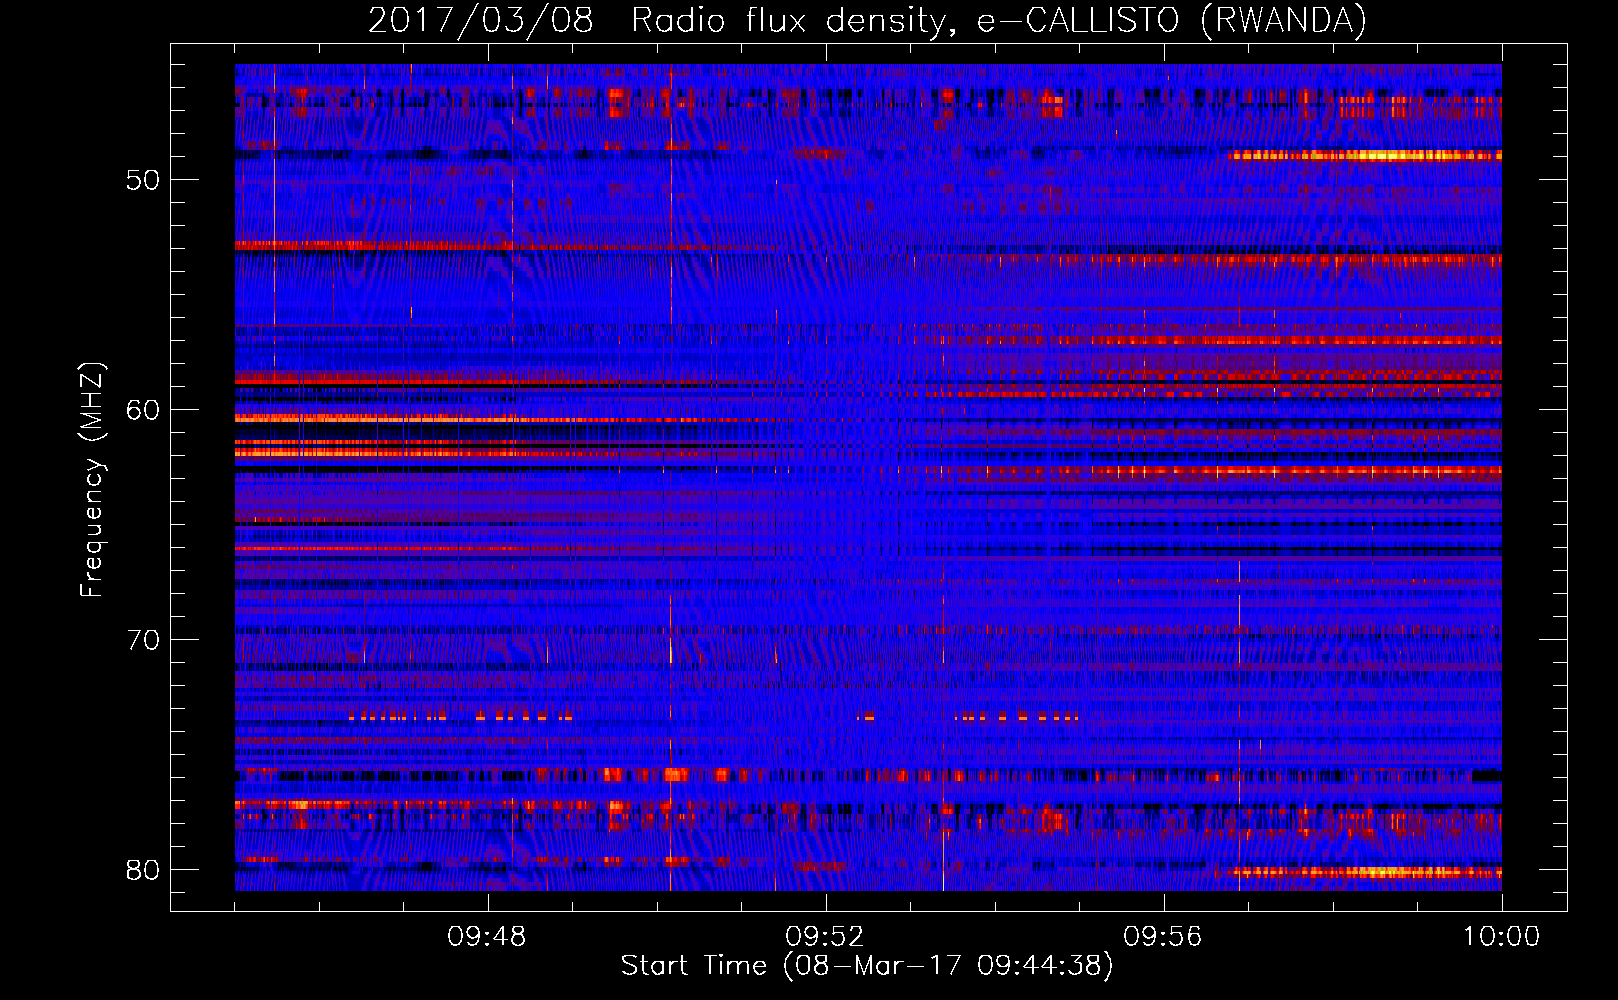Click the 10:00 time tick label
1618x1000 pixels.
(x=1501, y=937)
